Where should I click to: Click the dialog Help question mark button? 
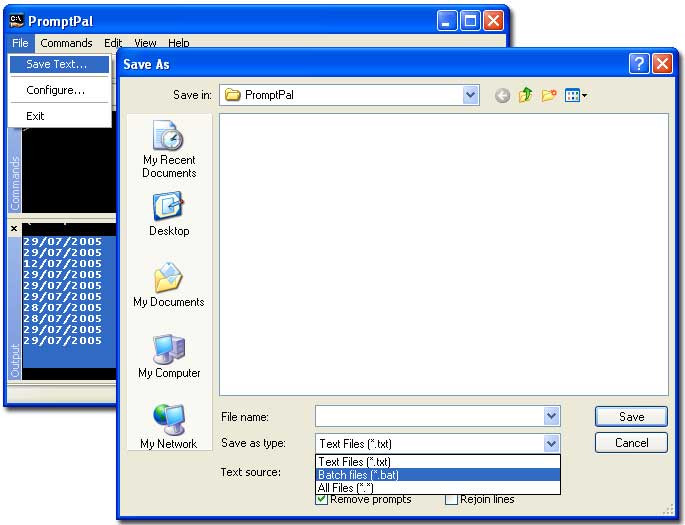[x=639, y=64]
